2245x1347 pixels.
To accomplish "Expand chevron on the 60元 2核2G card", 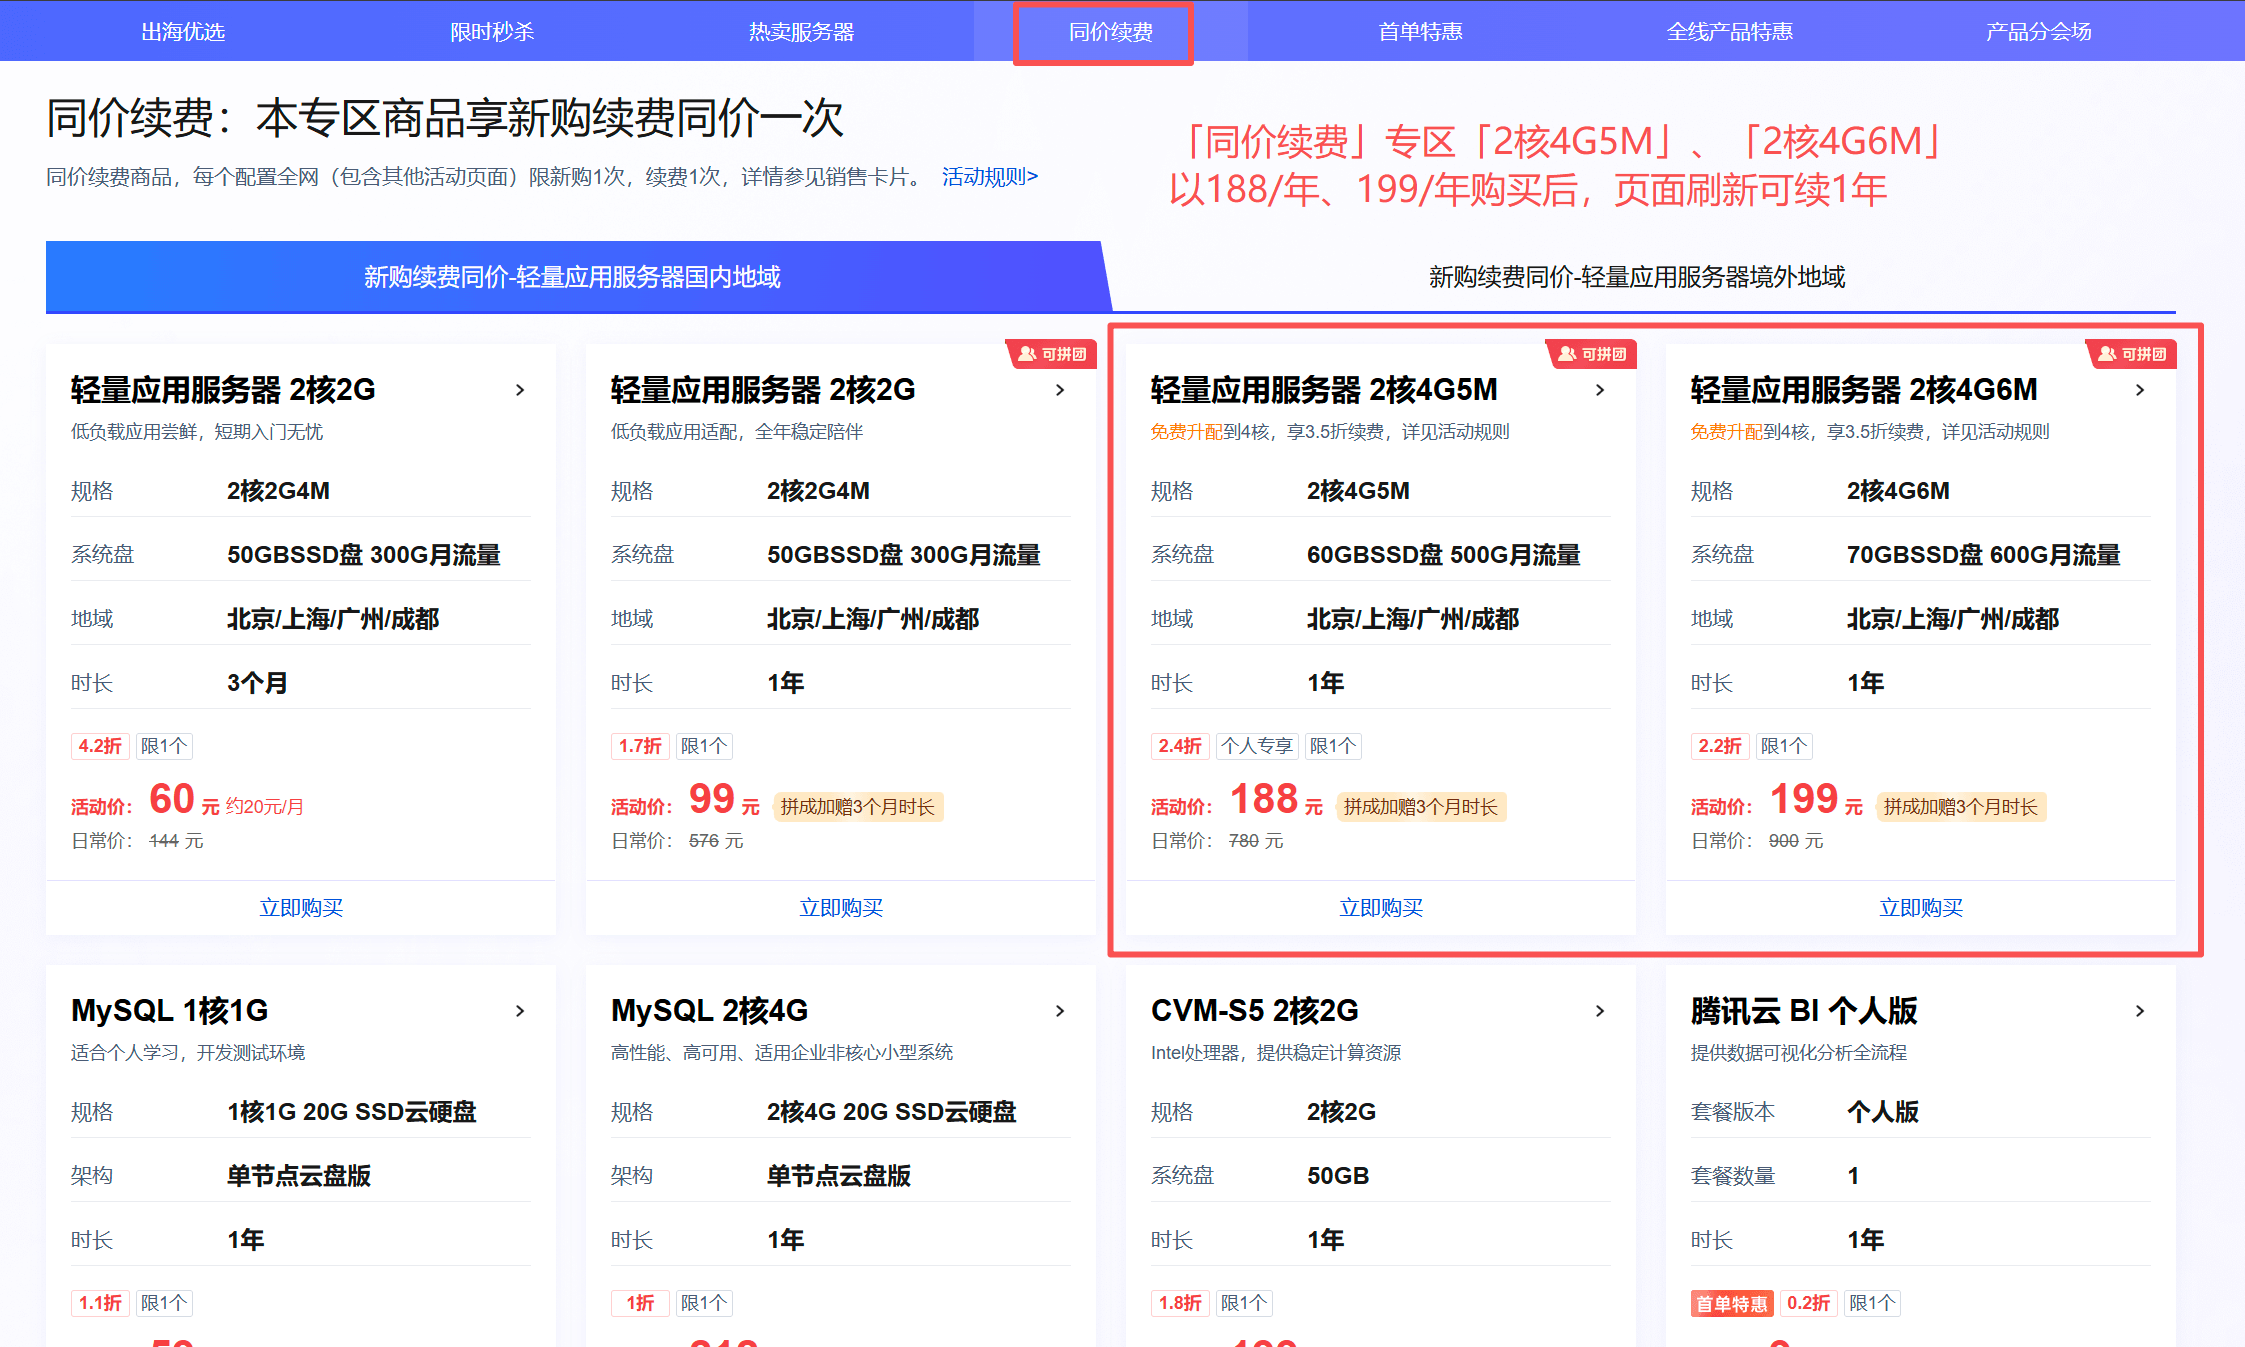I will [520, 390].
